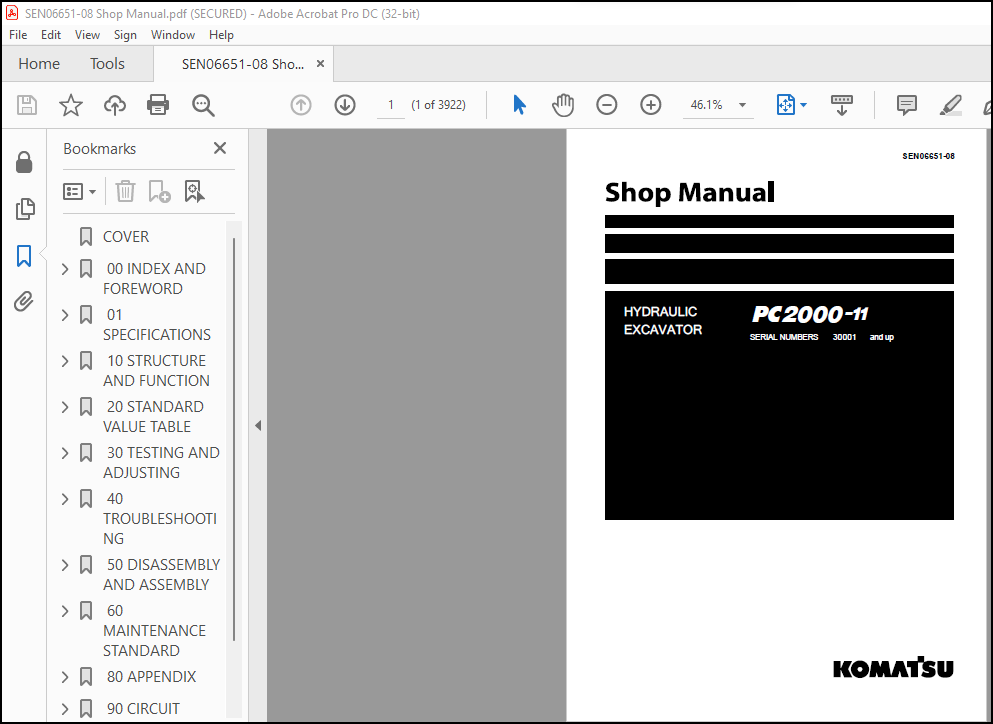Activate the Hand pan tool
The height and width of the screenshot is (724, 993).
point(562,105)
